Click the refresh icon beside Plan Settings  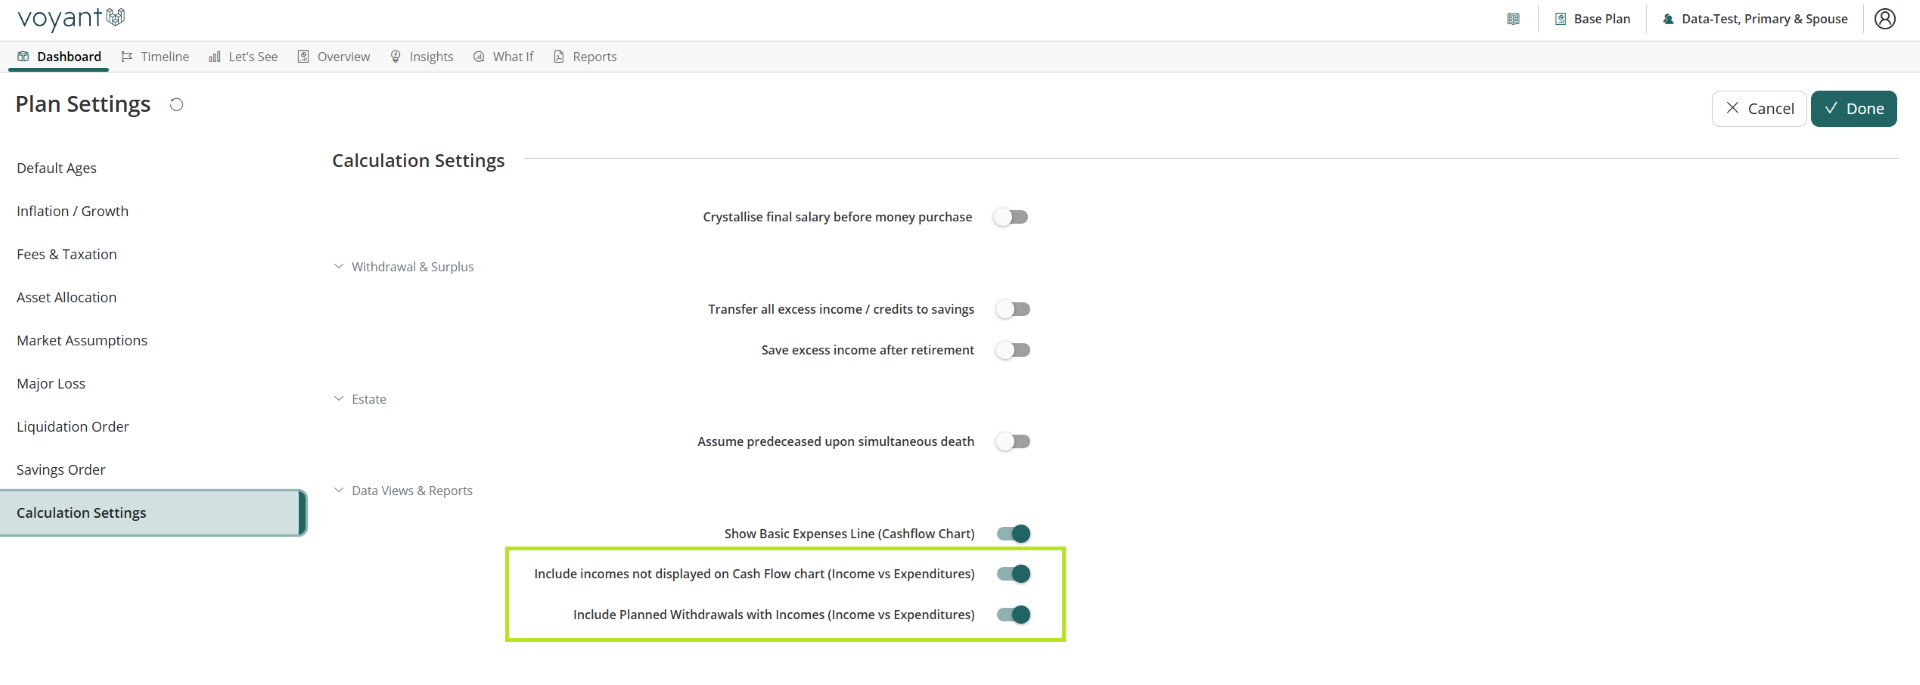coord(177,105)
